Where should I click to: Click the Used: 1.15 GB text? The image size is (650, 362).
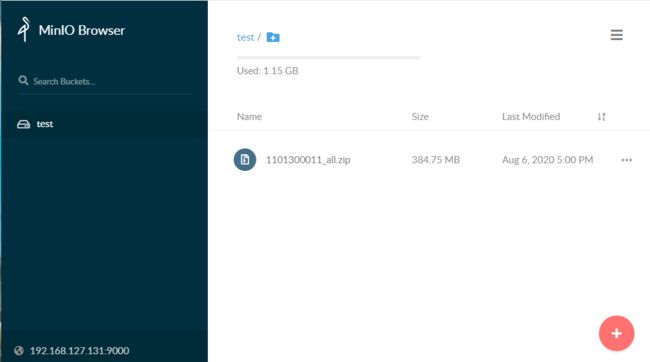(x=267, y=70)
